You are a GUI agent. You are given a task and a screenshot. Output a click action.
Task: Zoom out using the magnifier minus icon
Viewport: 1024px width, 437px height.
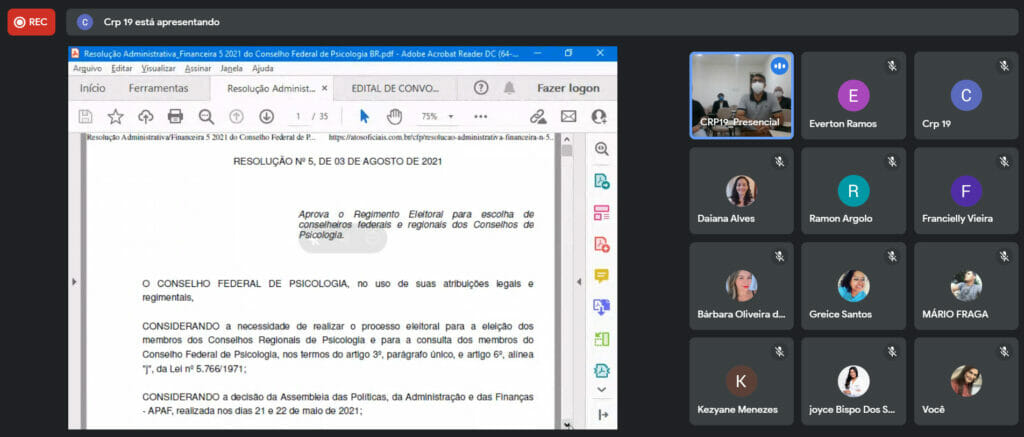pos(206,116)
